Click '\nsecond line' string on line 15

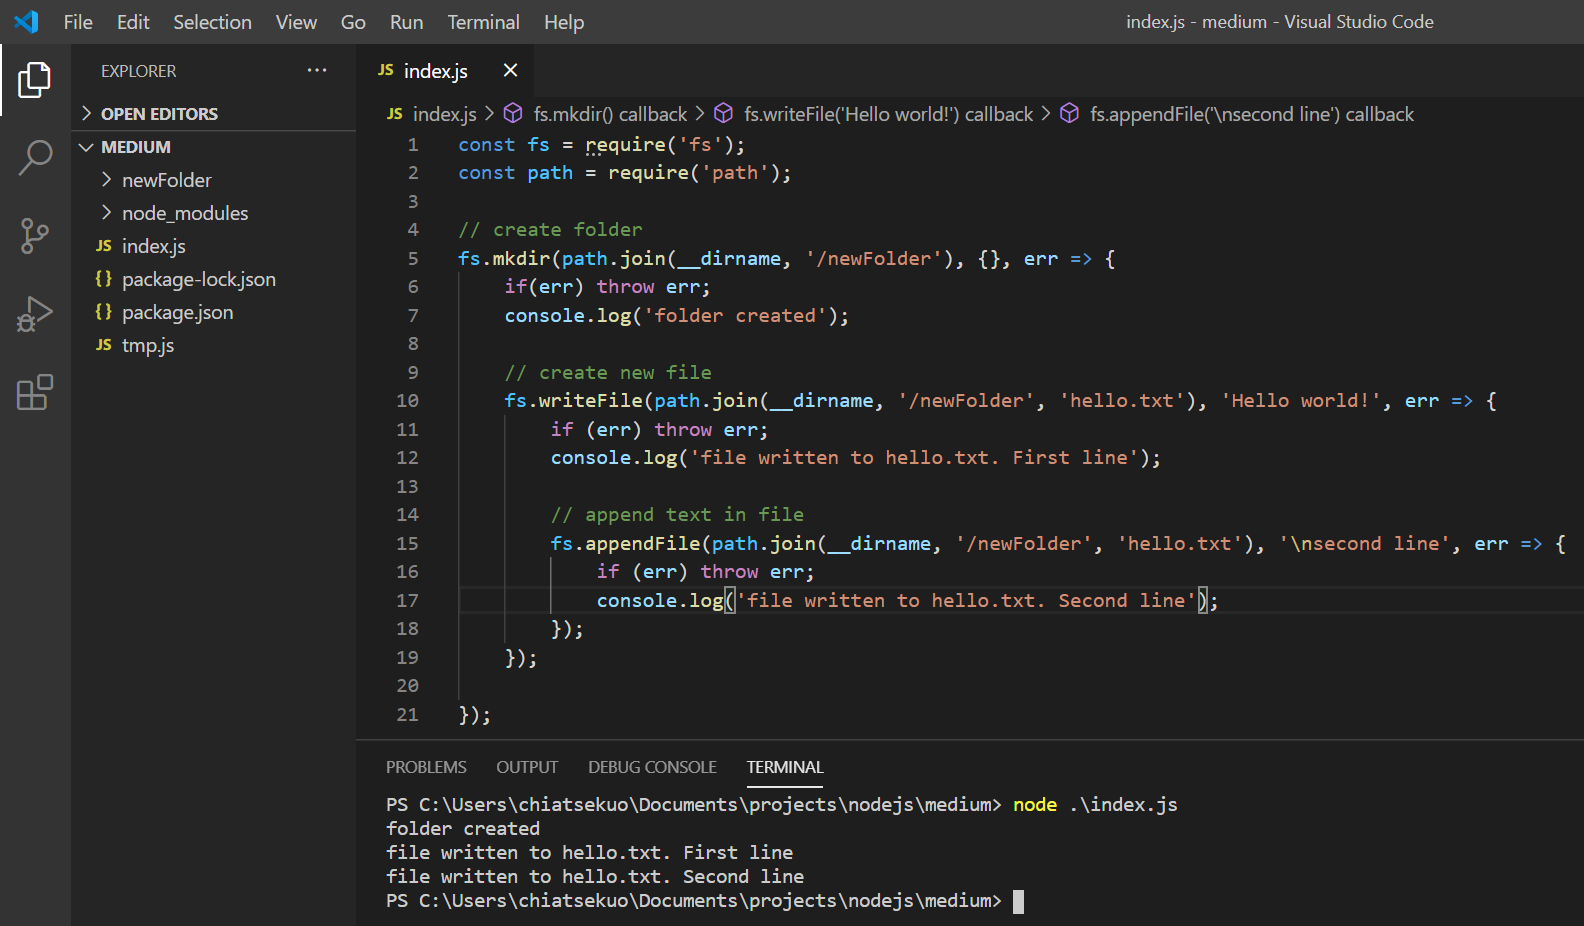(1364, 543)
